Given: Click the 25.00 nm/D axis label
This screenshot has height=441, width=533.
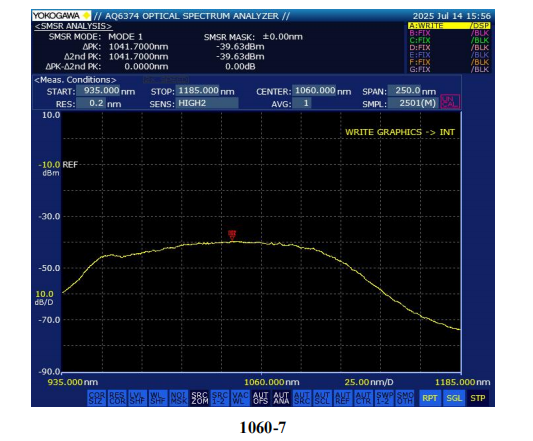Looking at the screenshot, I should tap(369, 382).
